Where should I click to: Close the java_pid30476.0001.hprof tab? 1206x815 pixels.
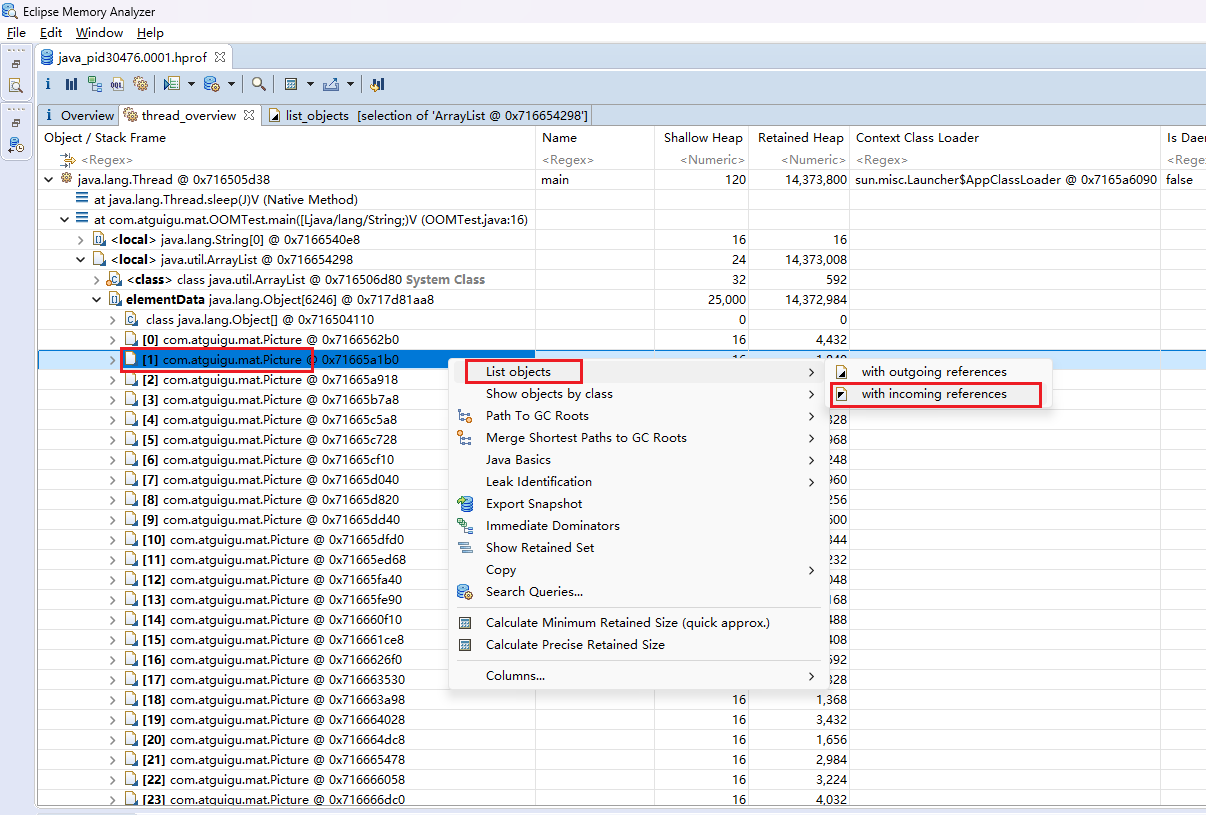coord(220,57)
